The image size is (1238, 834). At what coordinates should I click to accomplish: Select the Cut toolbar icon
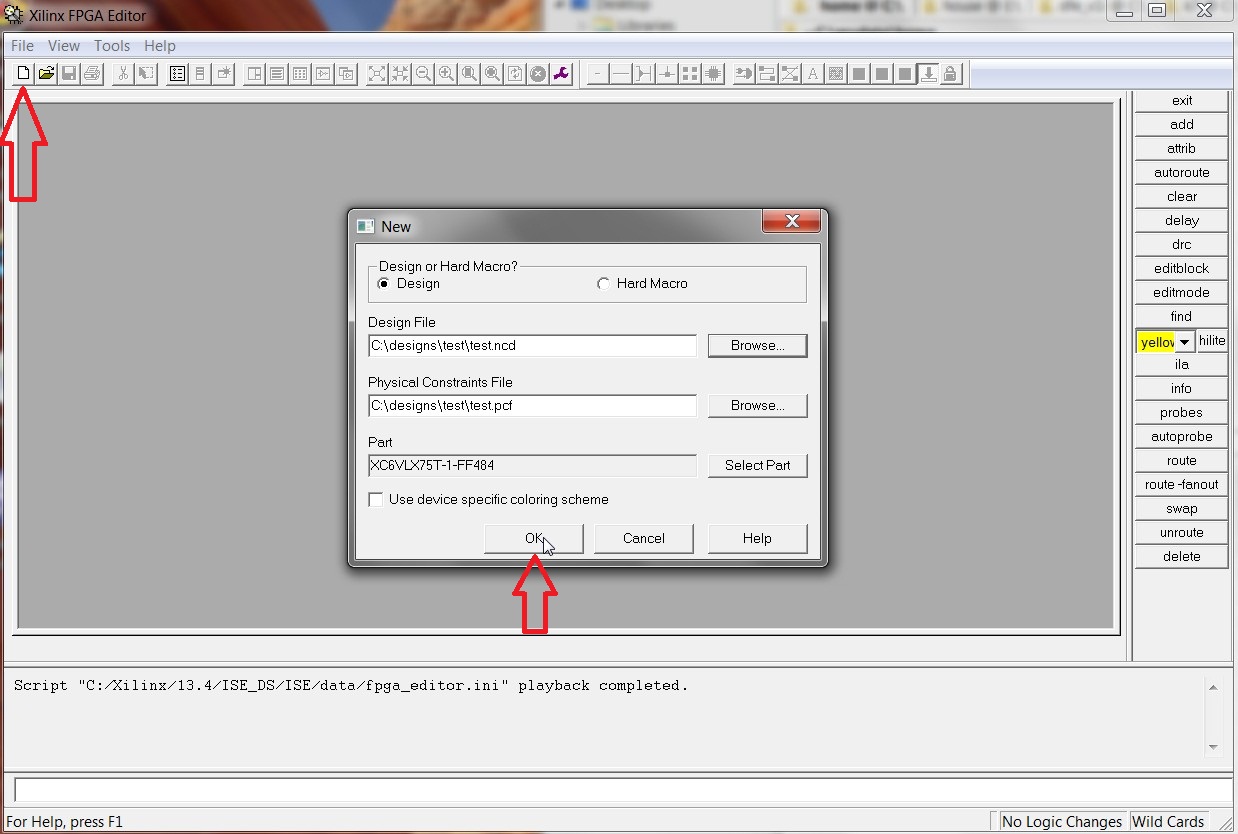pos(123,72)
